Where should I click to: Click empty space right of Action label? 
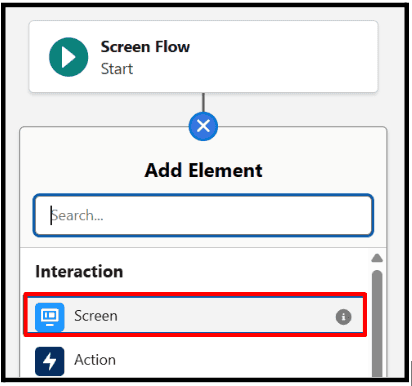pos(240,361)
